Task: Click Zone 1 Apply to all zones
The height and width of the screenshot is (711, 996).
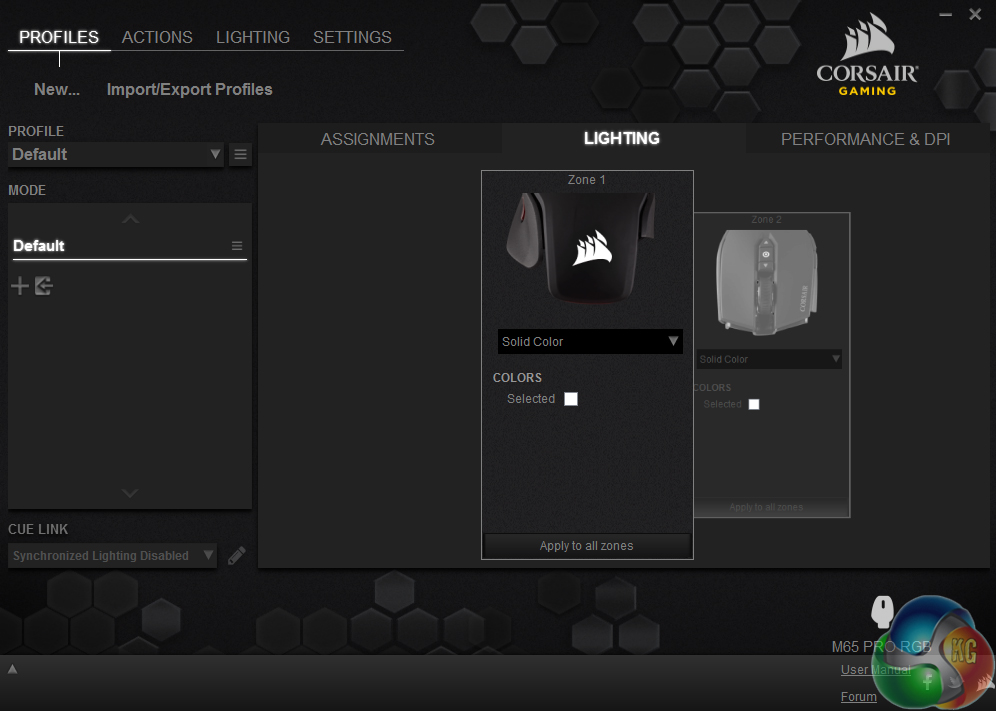Action: pos(587,546)
